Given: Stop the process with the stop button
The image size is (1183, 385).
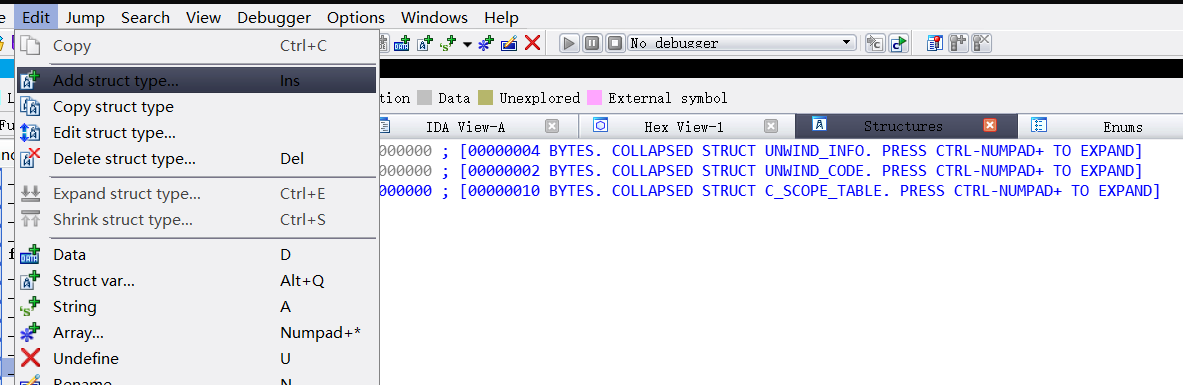Looking at the screenshot, I should click(x=615, y=43).
